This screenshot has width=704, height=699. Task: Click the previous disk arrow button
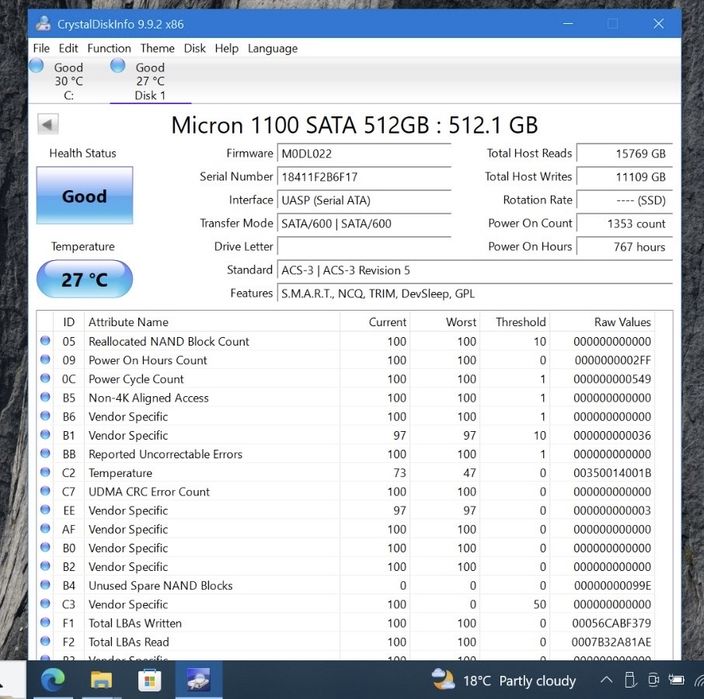[48, 124]
